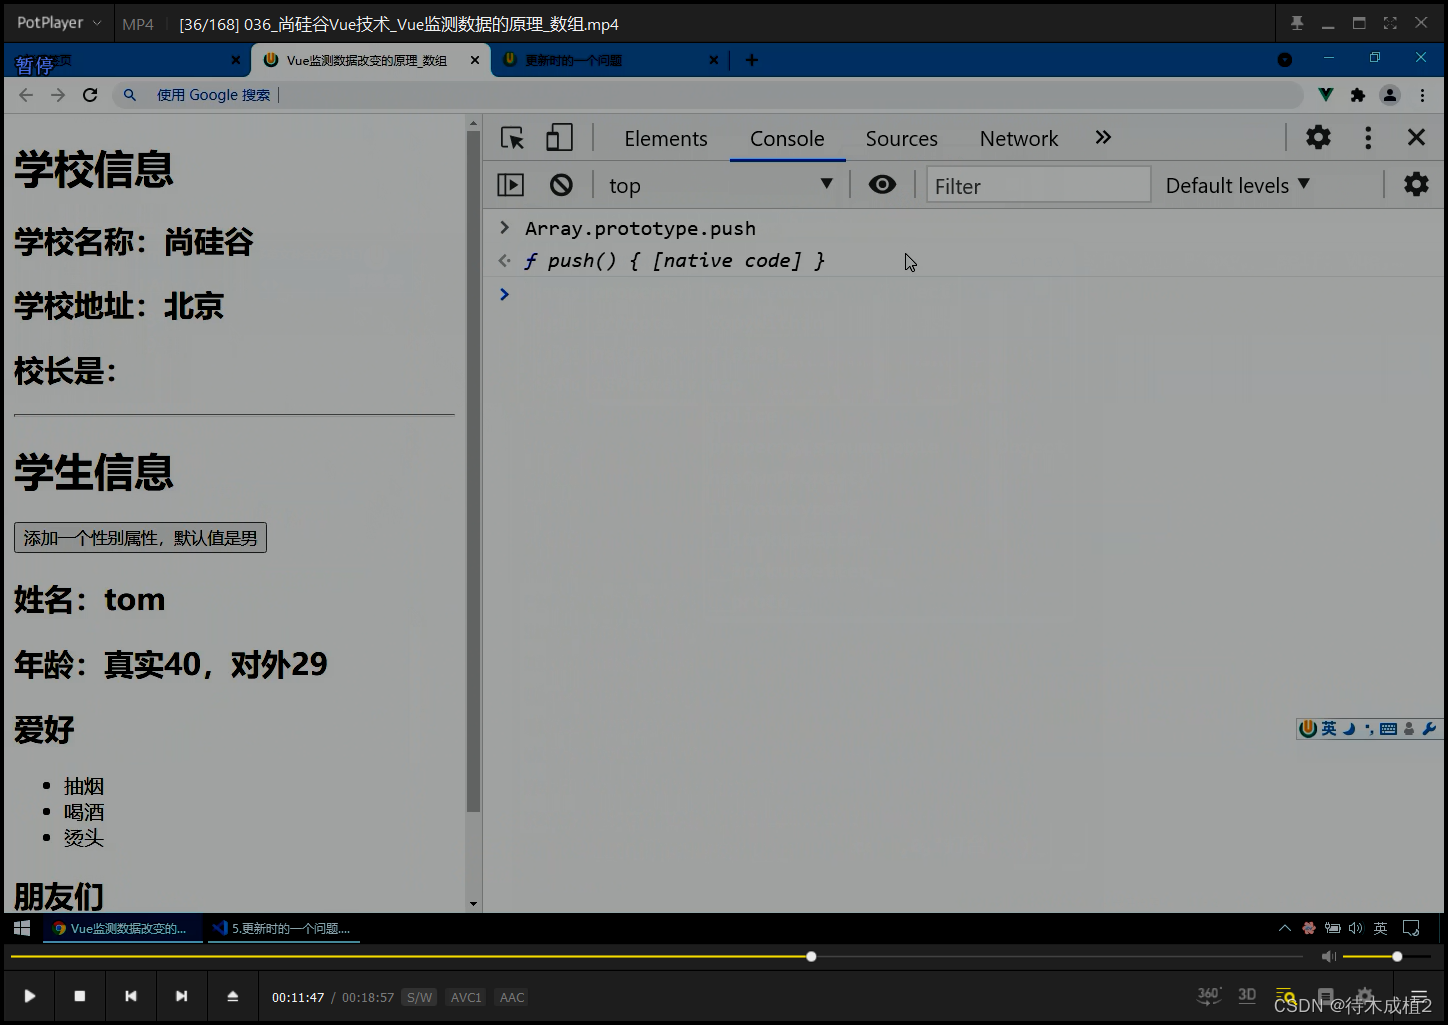Viewport: 1448px width, 1025px height.
Task: Reload the current page
Action: click(x=90, y=95)
